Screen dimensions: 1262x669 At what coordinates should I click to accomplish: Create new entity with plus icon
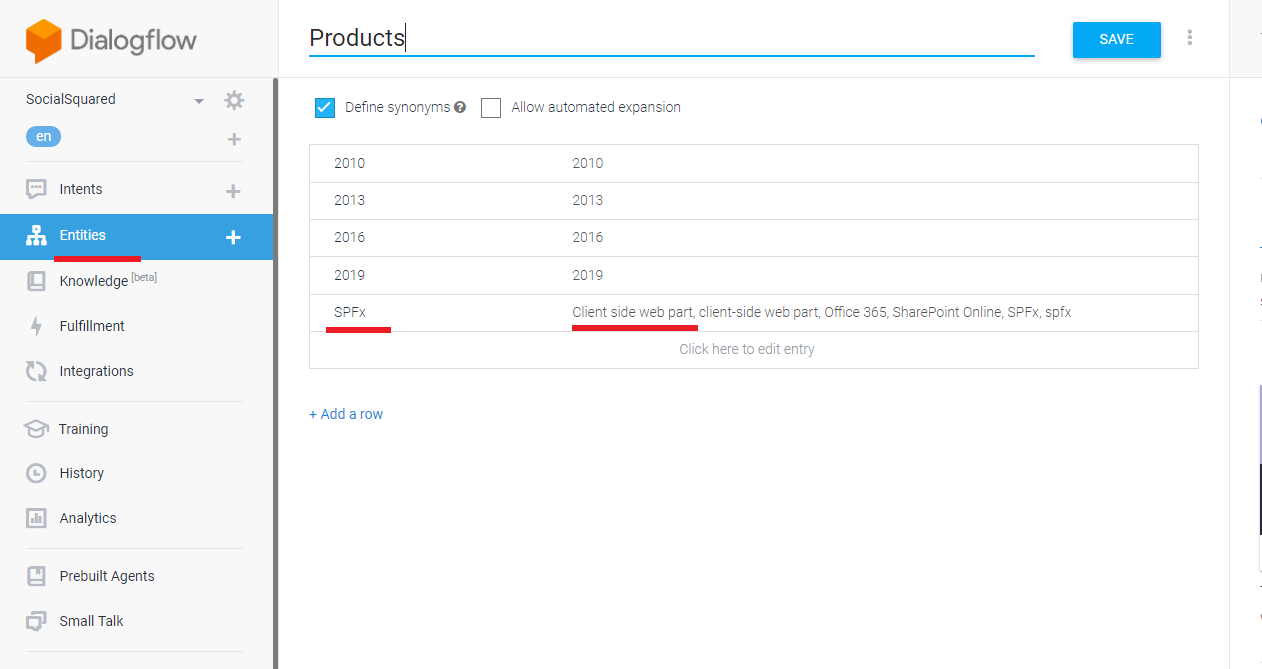tap(233, 237)
